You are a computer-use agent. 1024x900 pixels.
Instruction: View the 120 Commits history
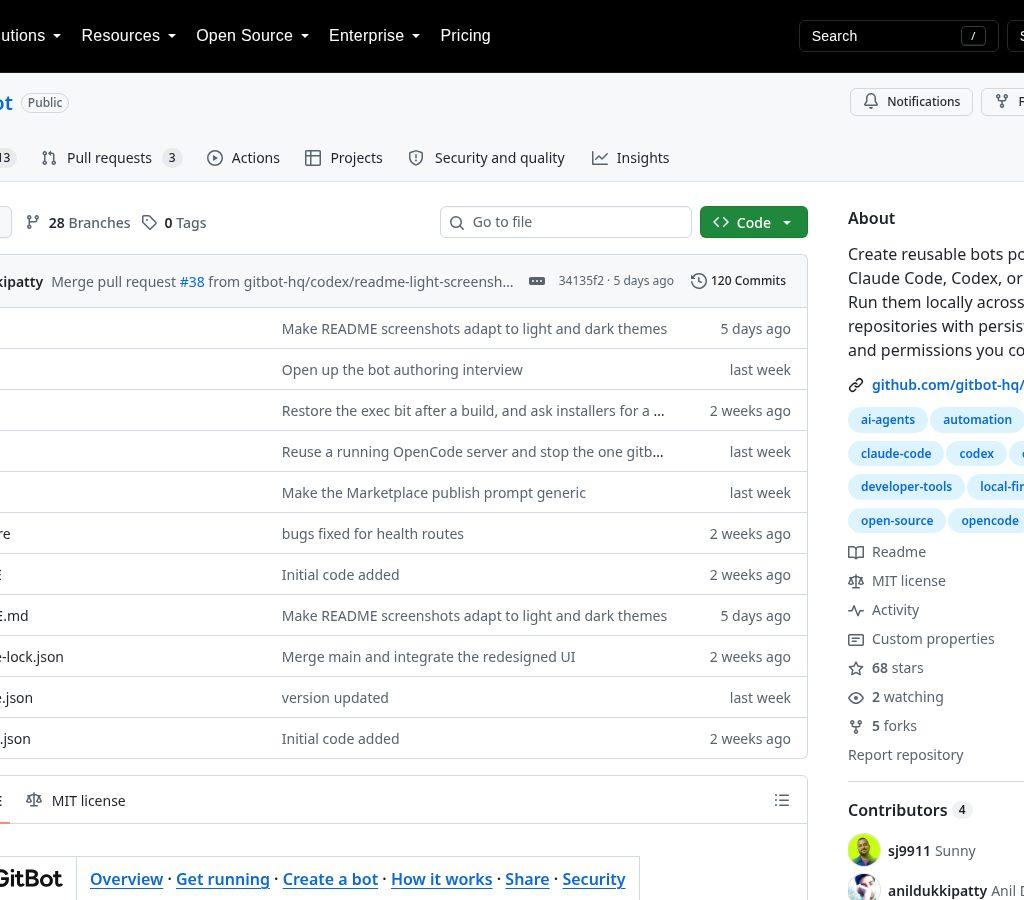click(739, 281)
